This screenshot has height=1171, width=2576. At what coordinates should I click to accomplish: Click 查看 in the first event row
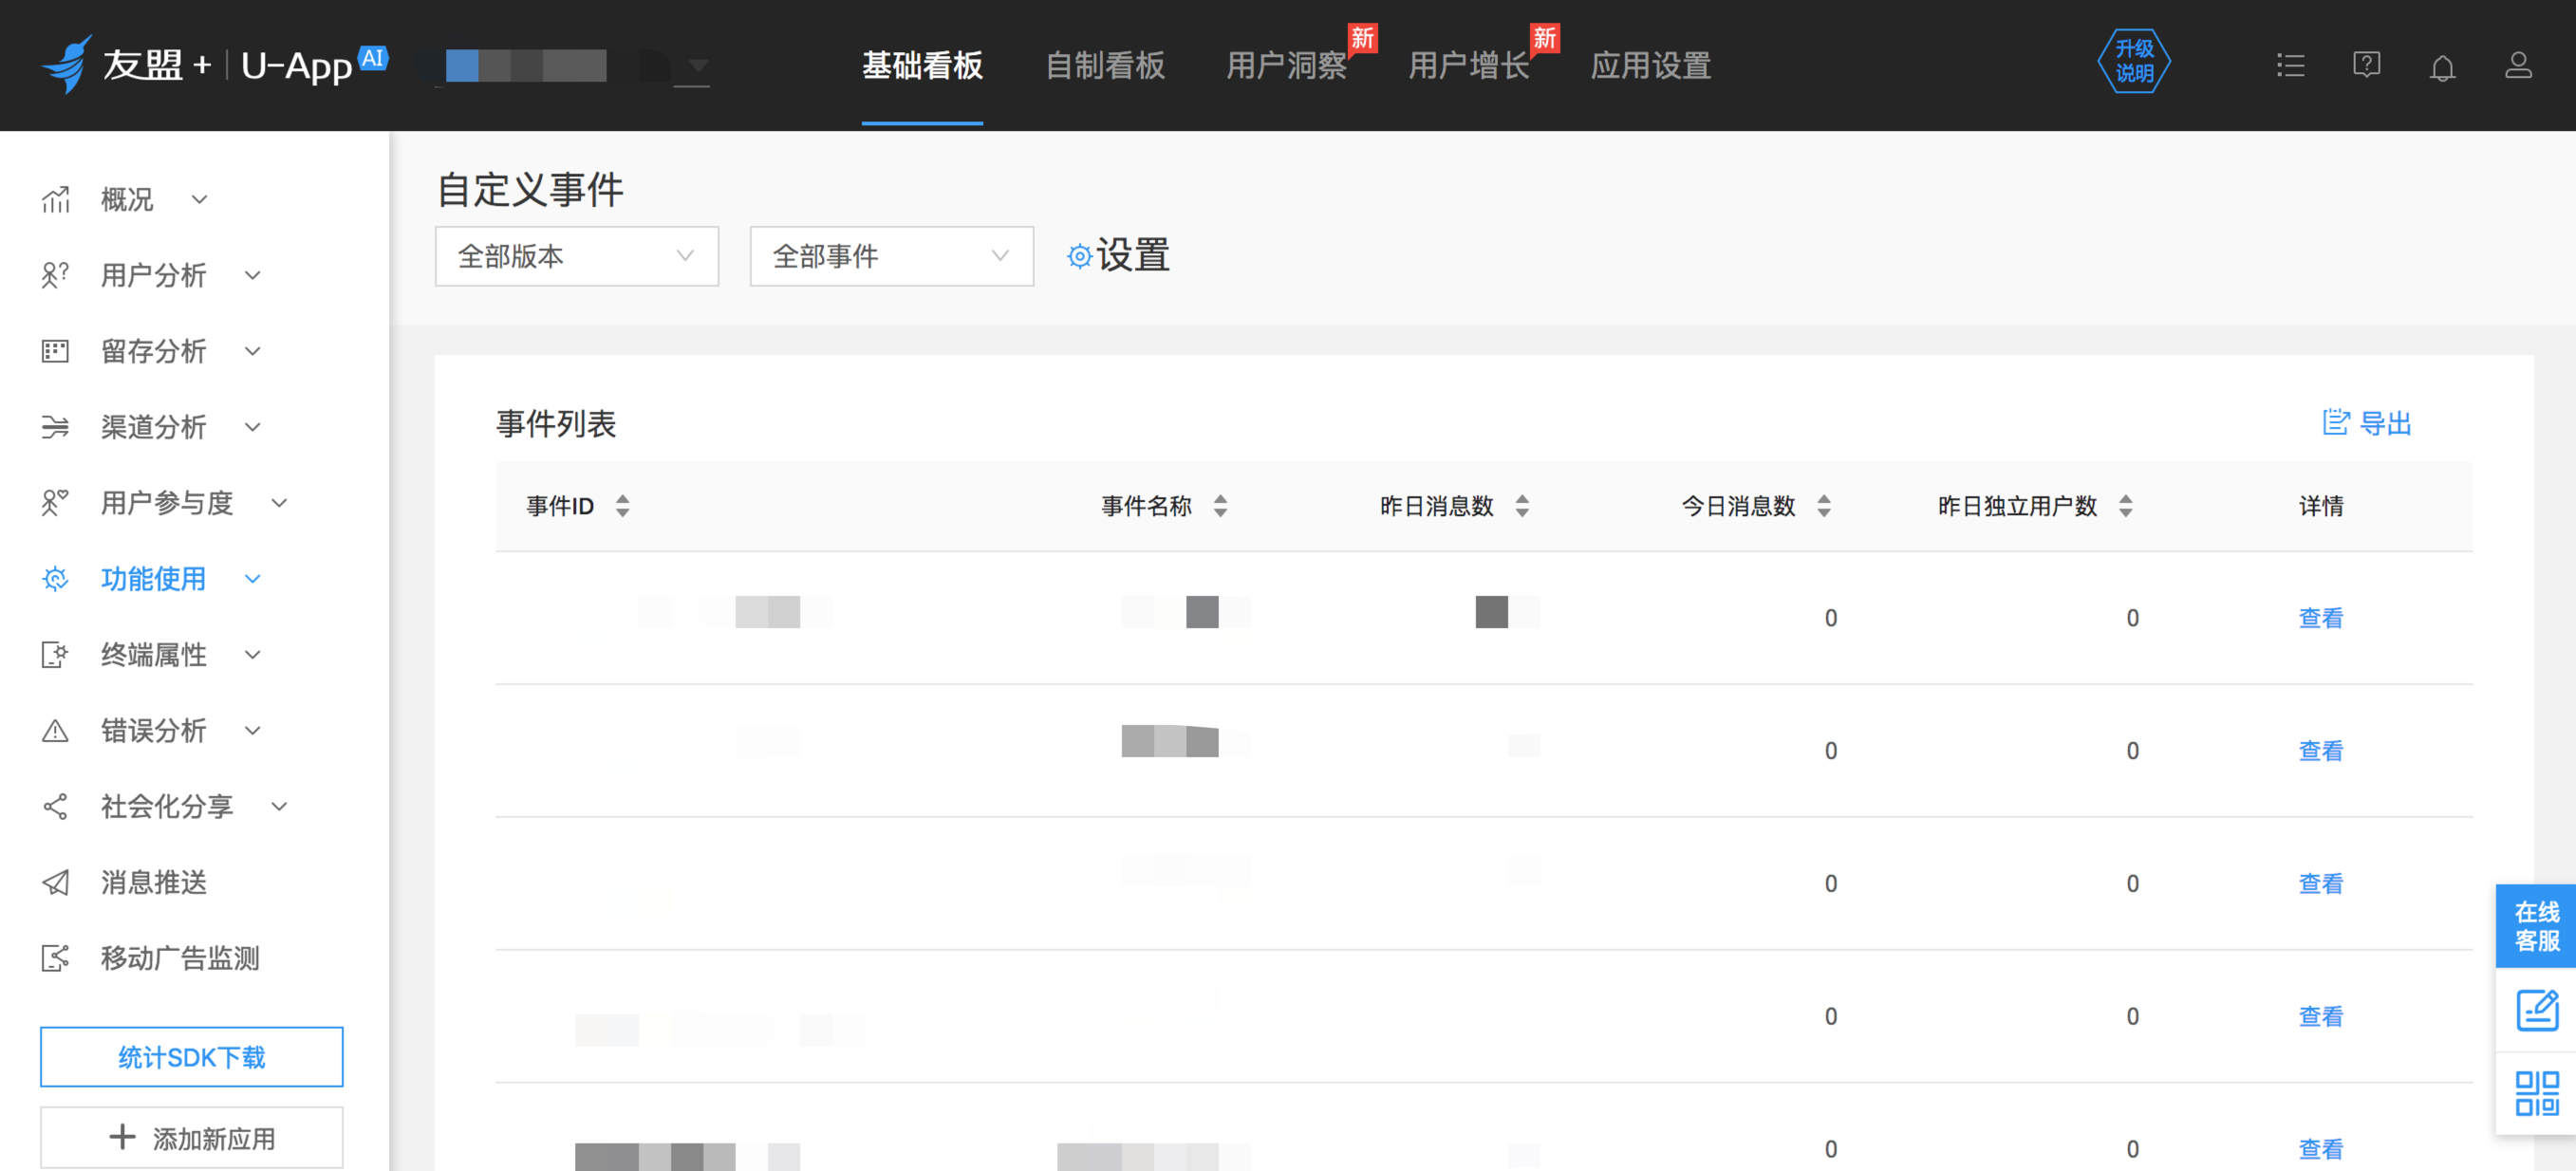(x=2320, y=618)
